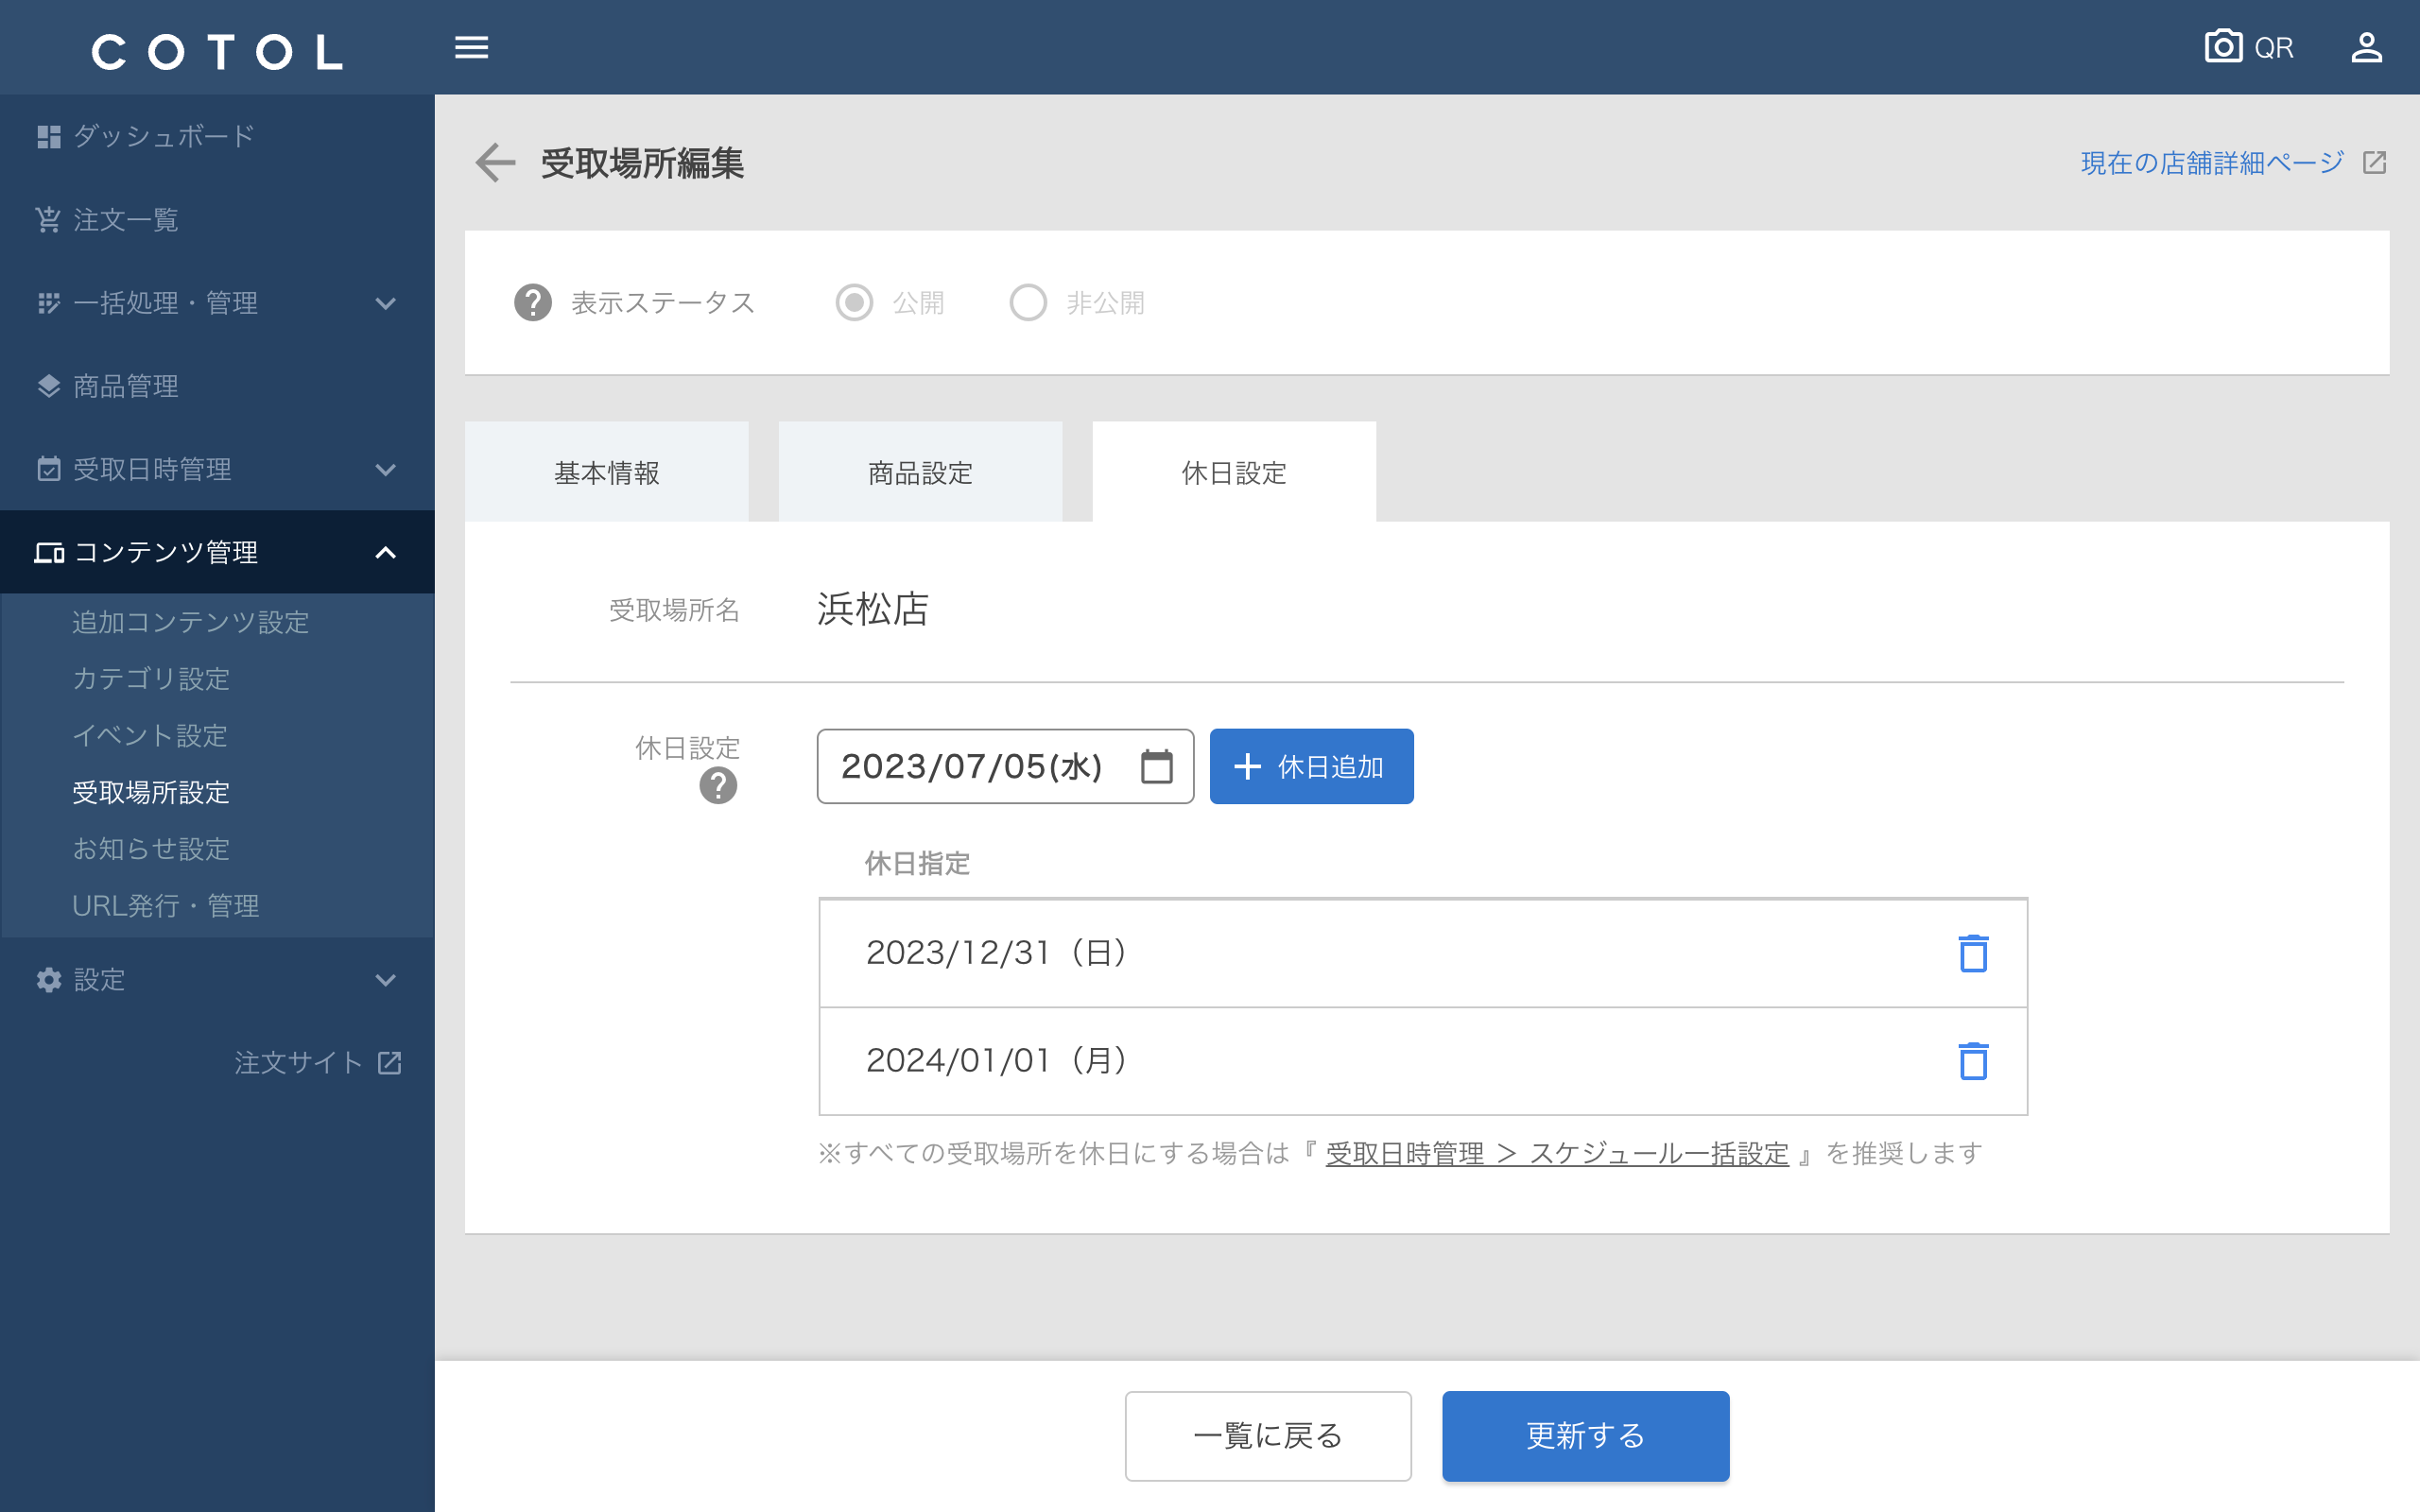
Task: Delete the 2023/12/31 holiday with trash icon
Action: point(1973,953)
